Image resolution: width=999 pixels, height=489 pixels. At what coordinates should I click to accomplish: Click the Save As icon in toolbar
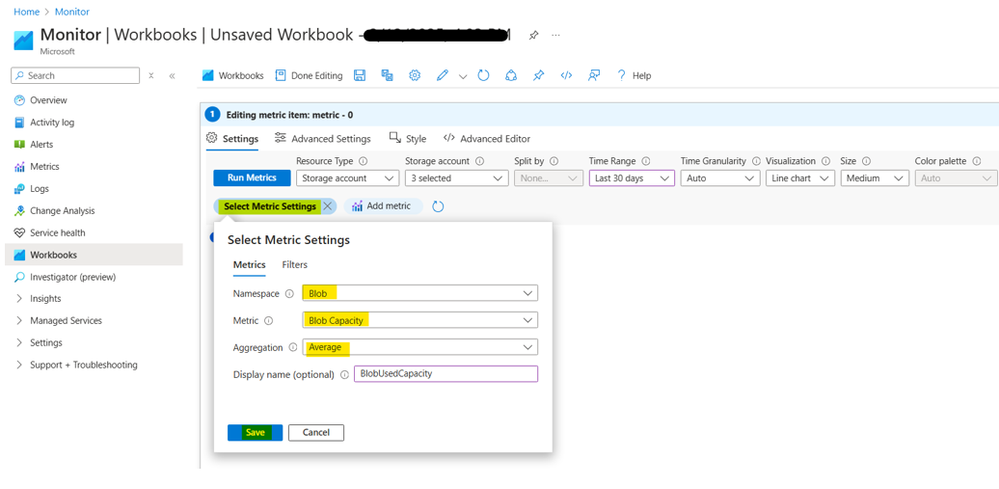pyautogui.click(x=387, y=75)
